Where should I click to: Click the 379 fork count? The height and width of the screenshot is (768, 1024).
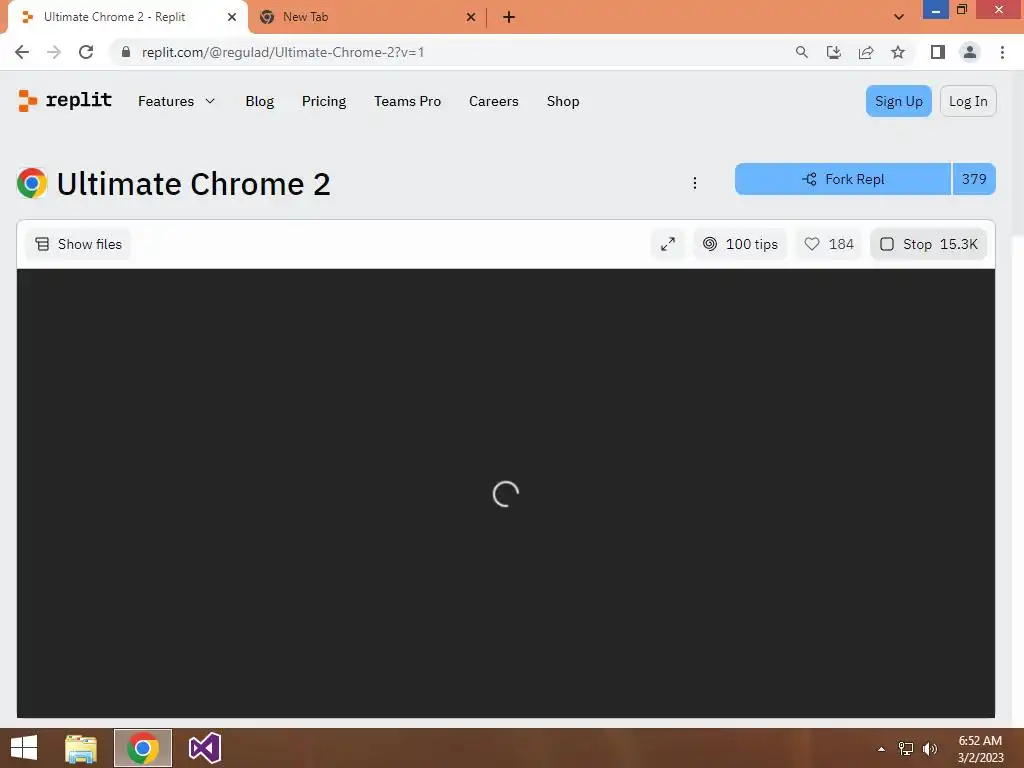tap(974, 179)
